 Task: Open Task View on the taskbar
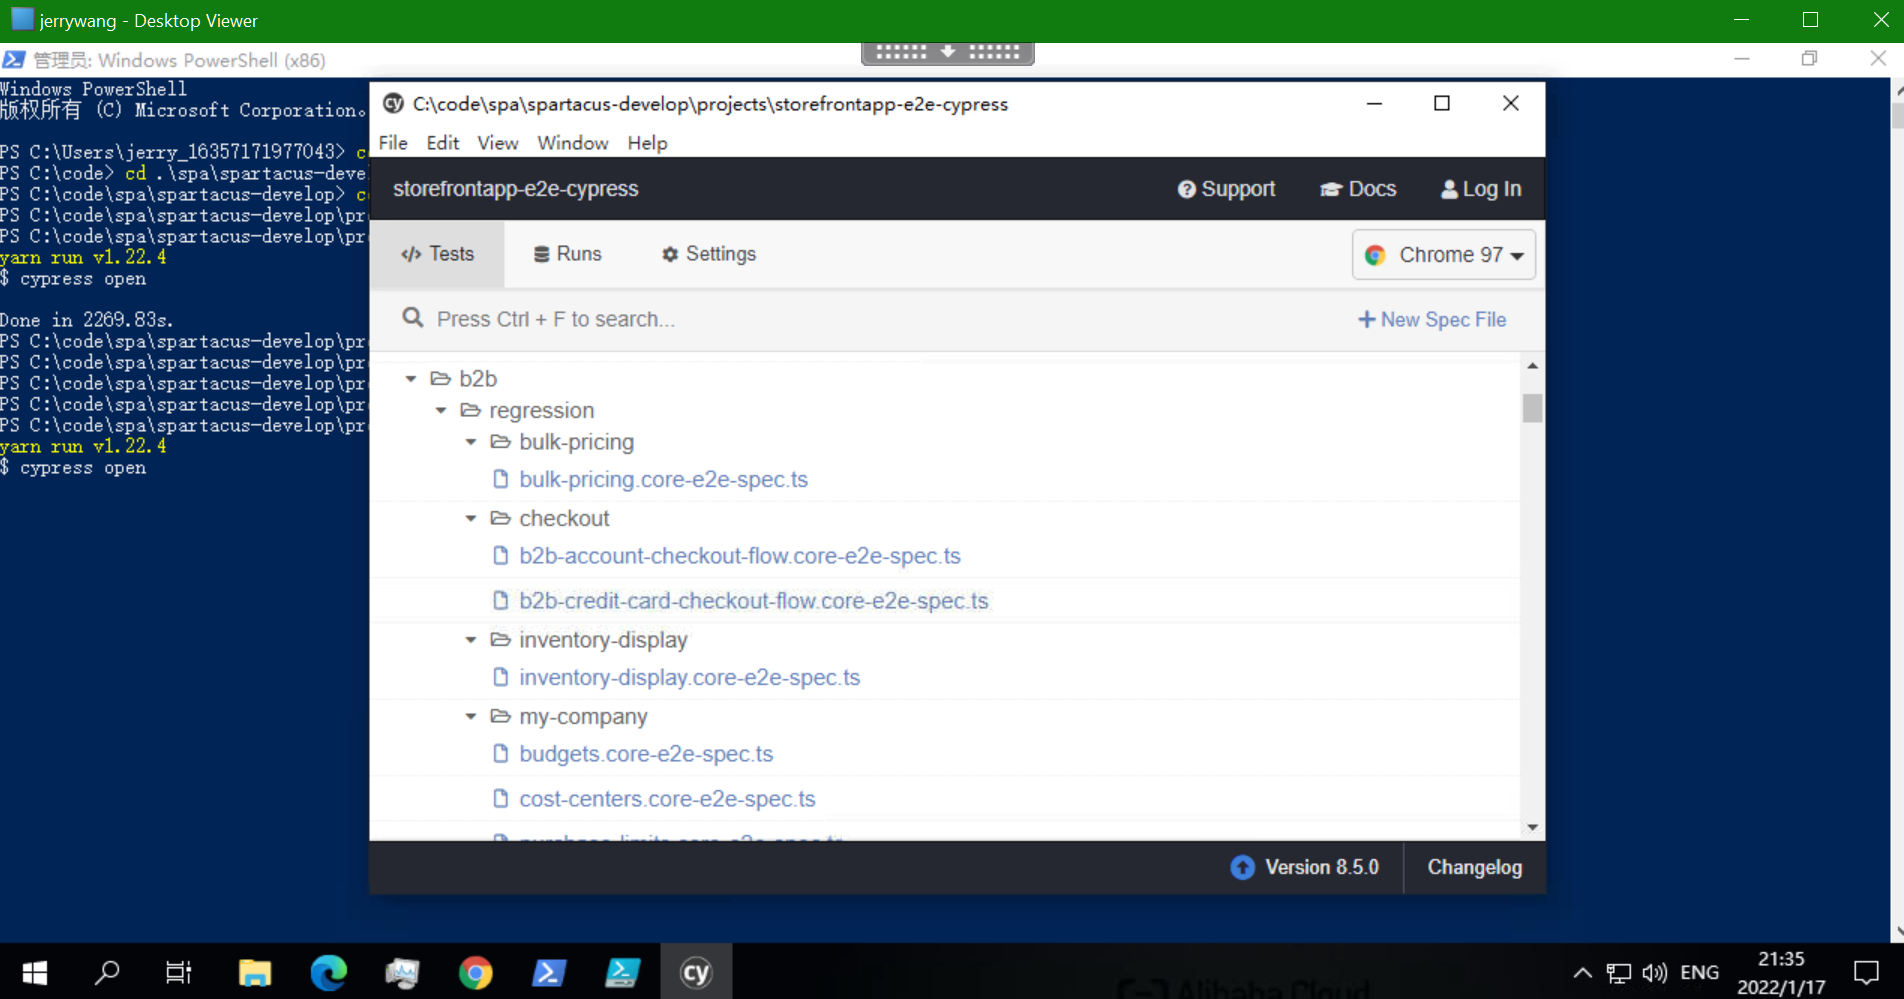point(178,972)
